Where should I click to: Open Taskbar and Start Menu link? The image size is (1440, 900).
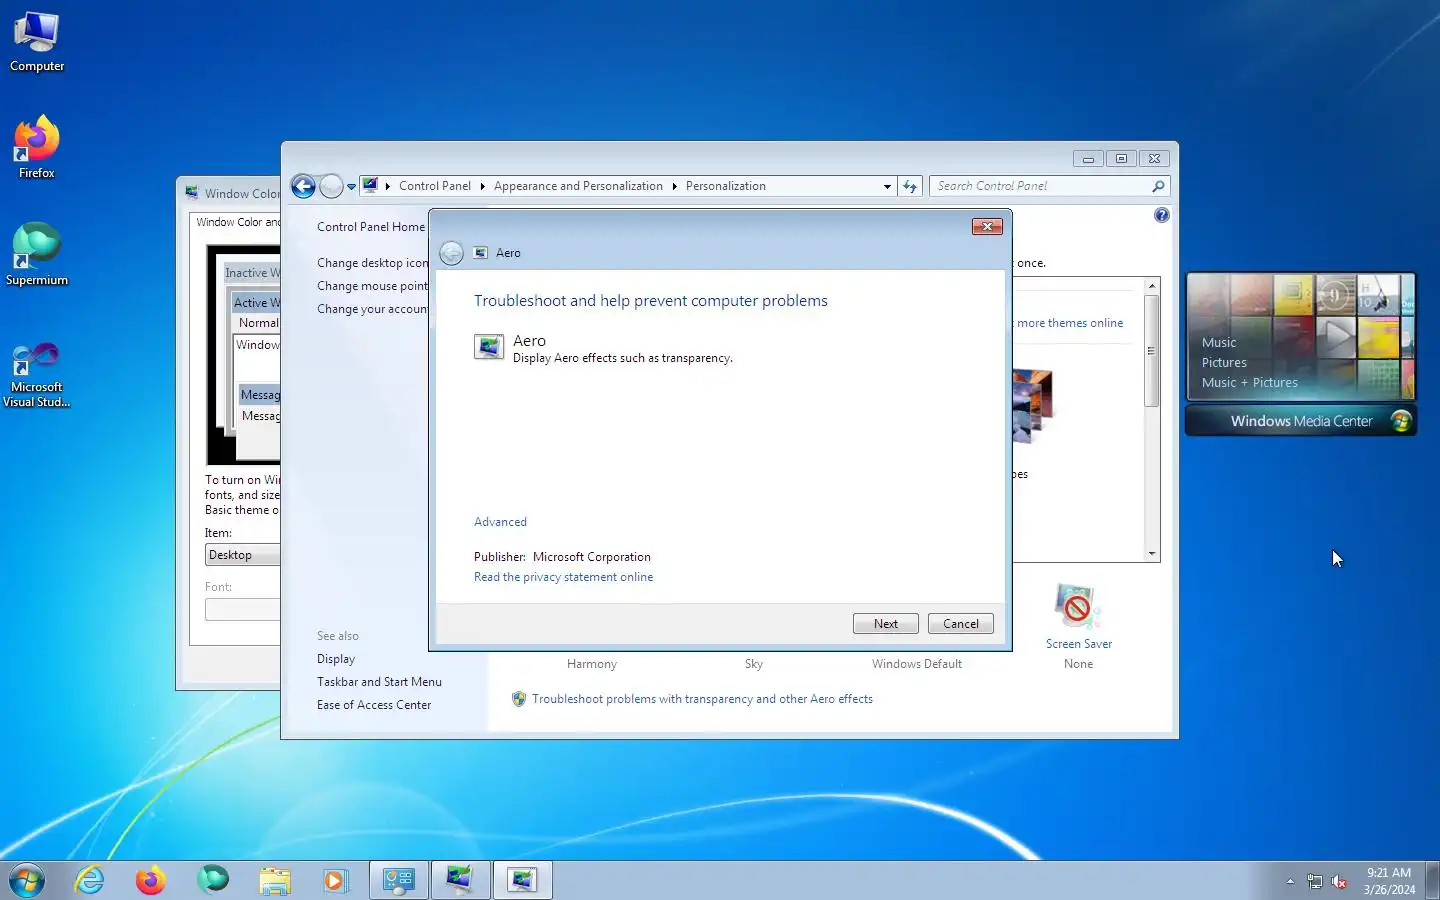point(379,682)
